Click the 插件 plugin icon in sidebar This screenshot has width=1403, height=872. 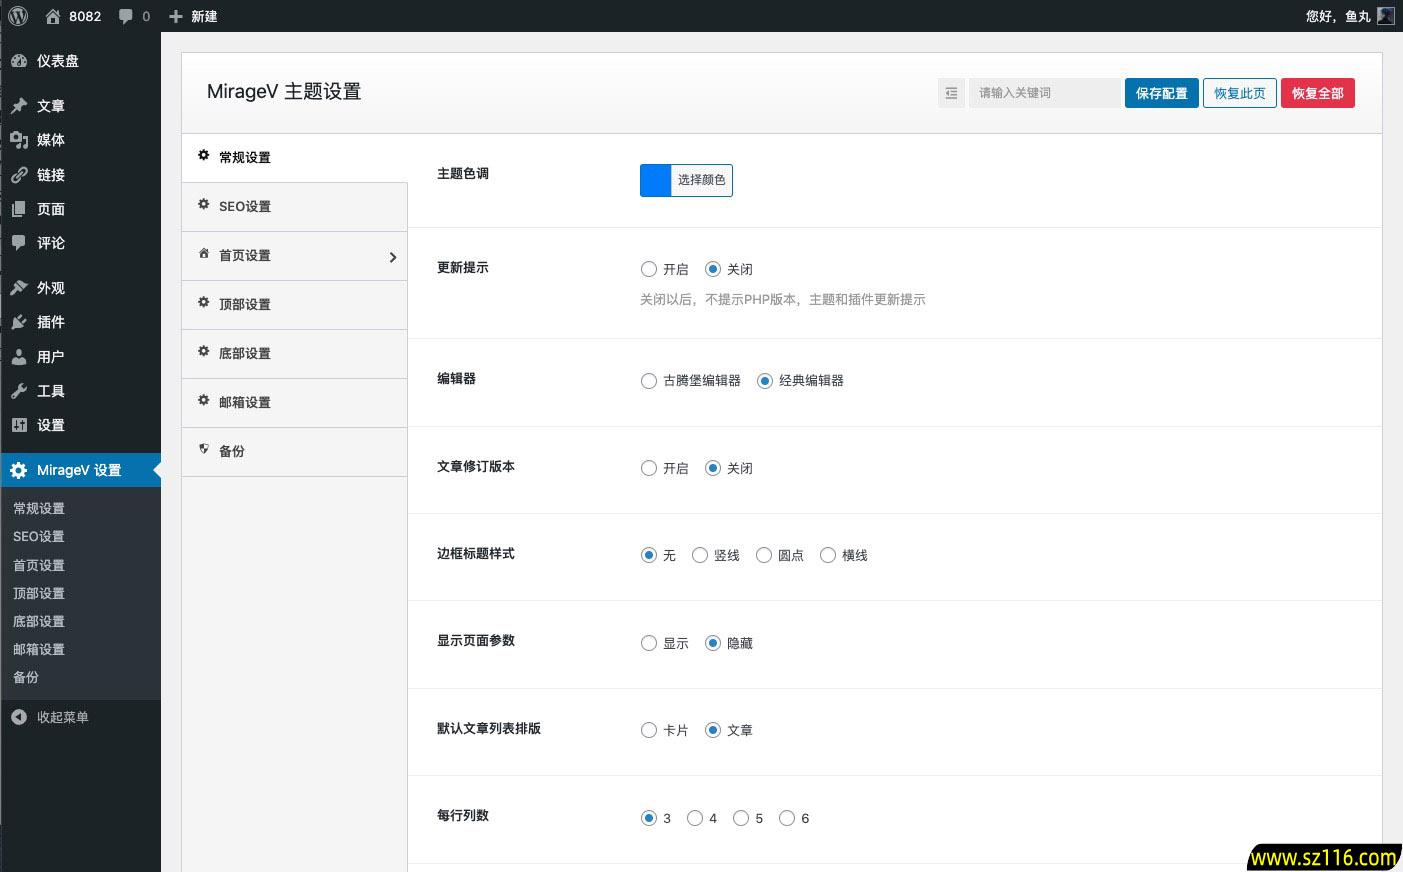(x=19, y=322)
